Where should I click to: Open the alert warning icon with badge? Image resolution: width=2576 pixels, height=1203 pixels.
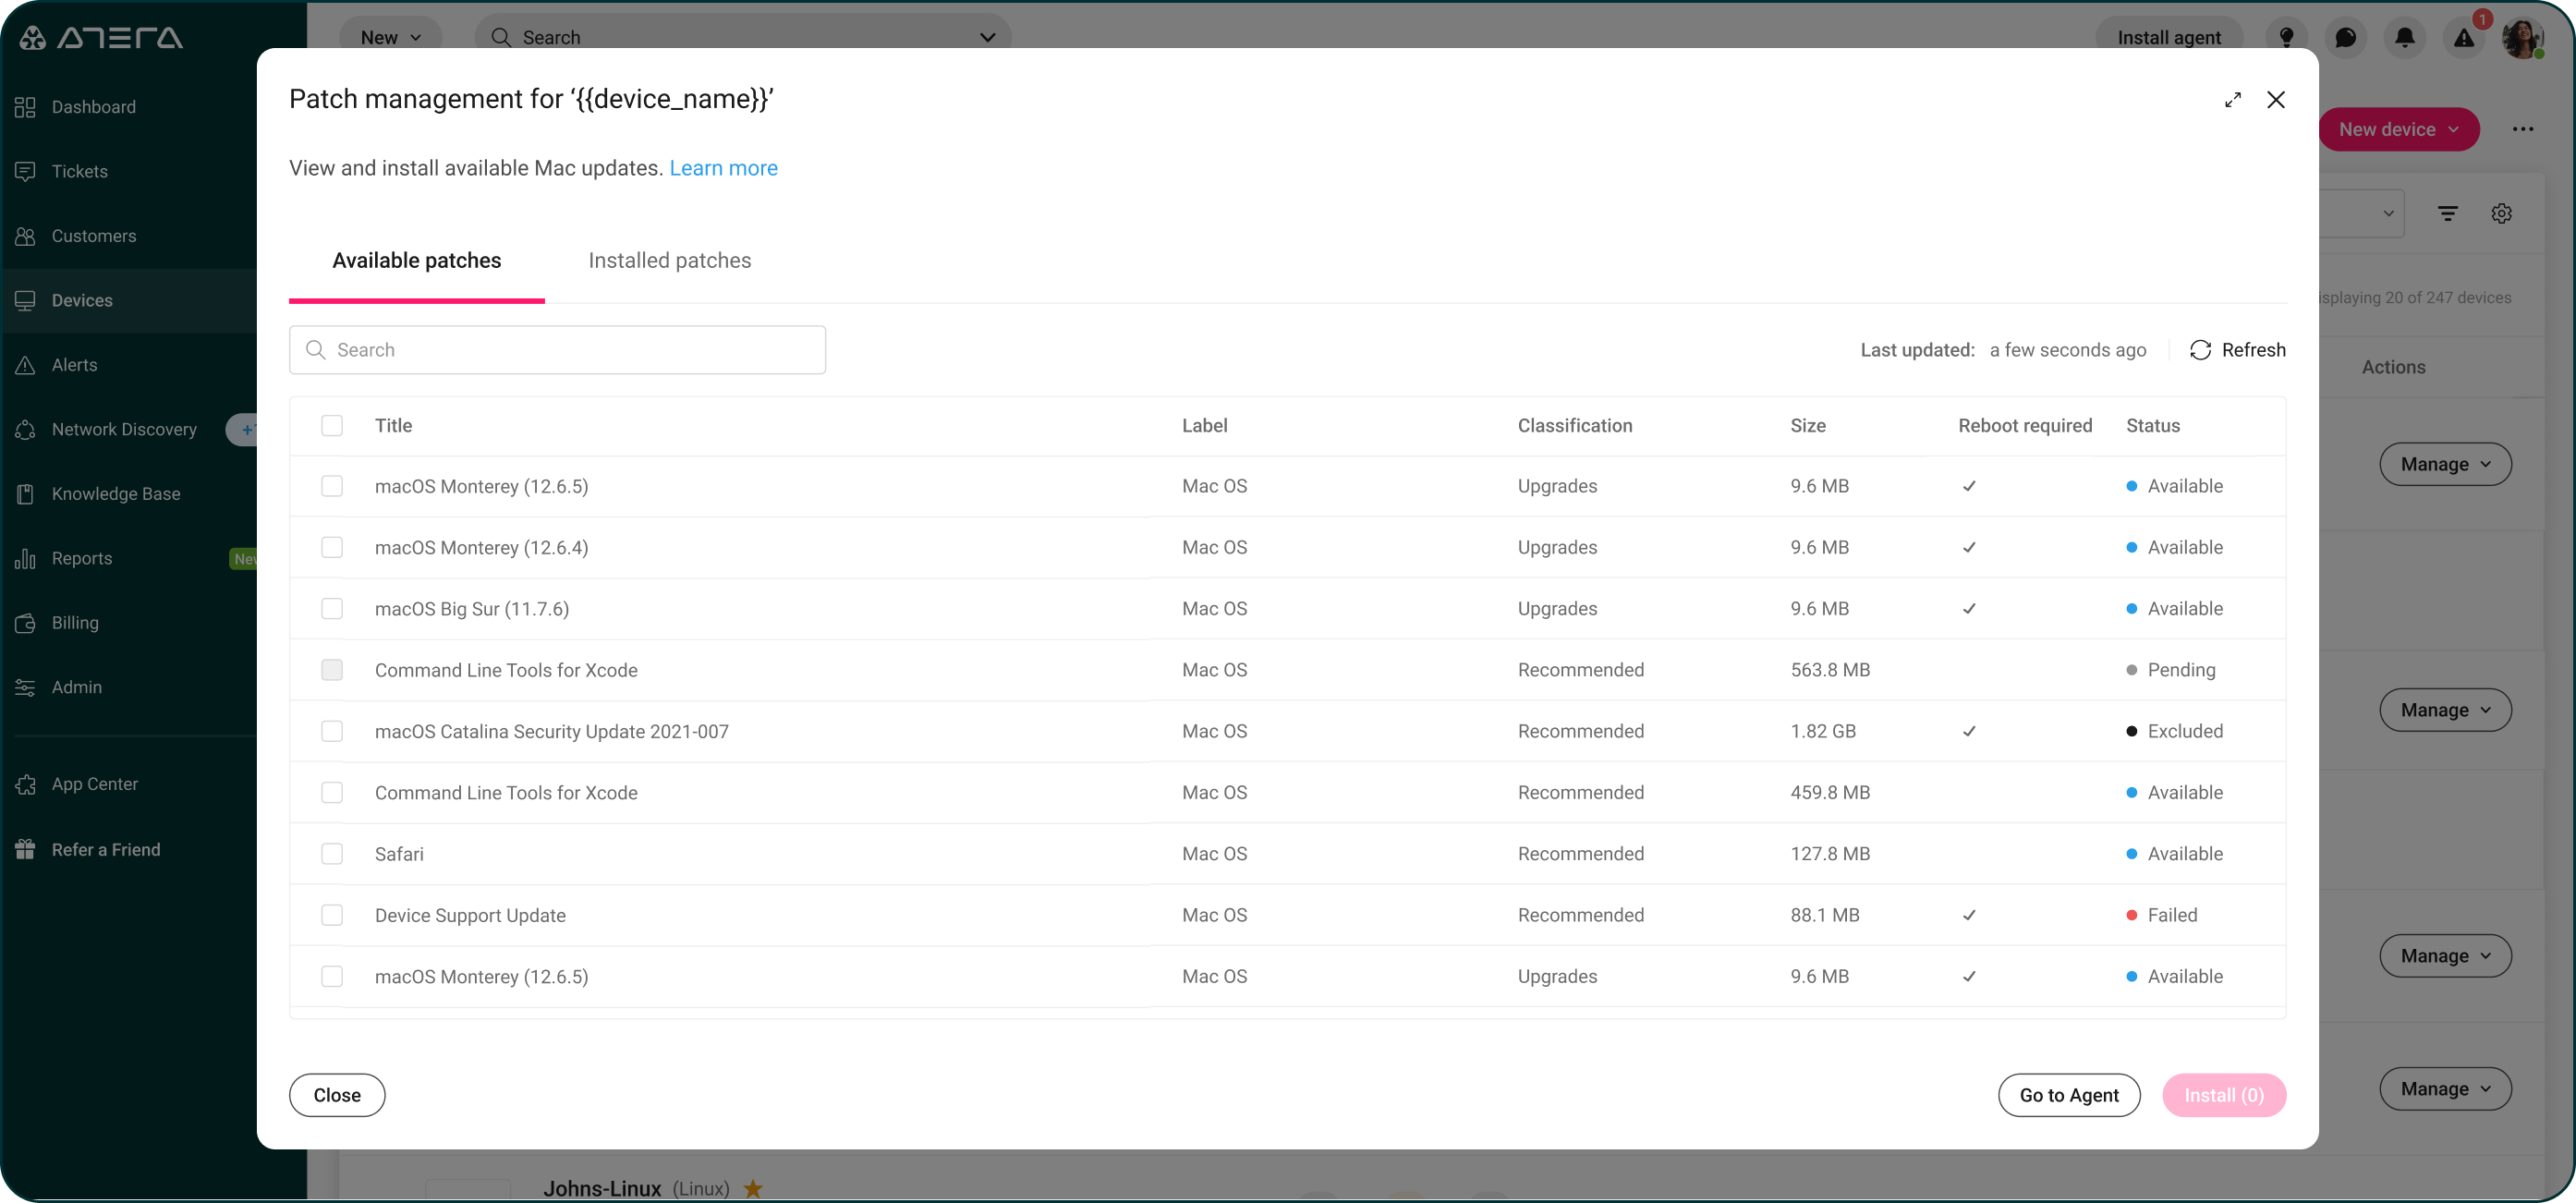tap(2464, 38)
